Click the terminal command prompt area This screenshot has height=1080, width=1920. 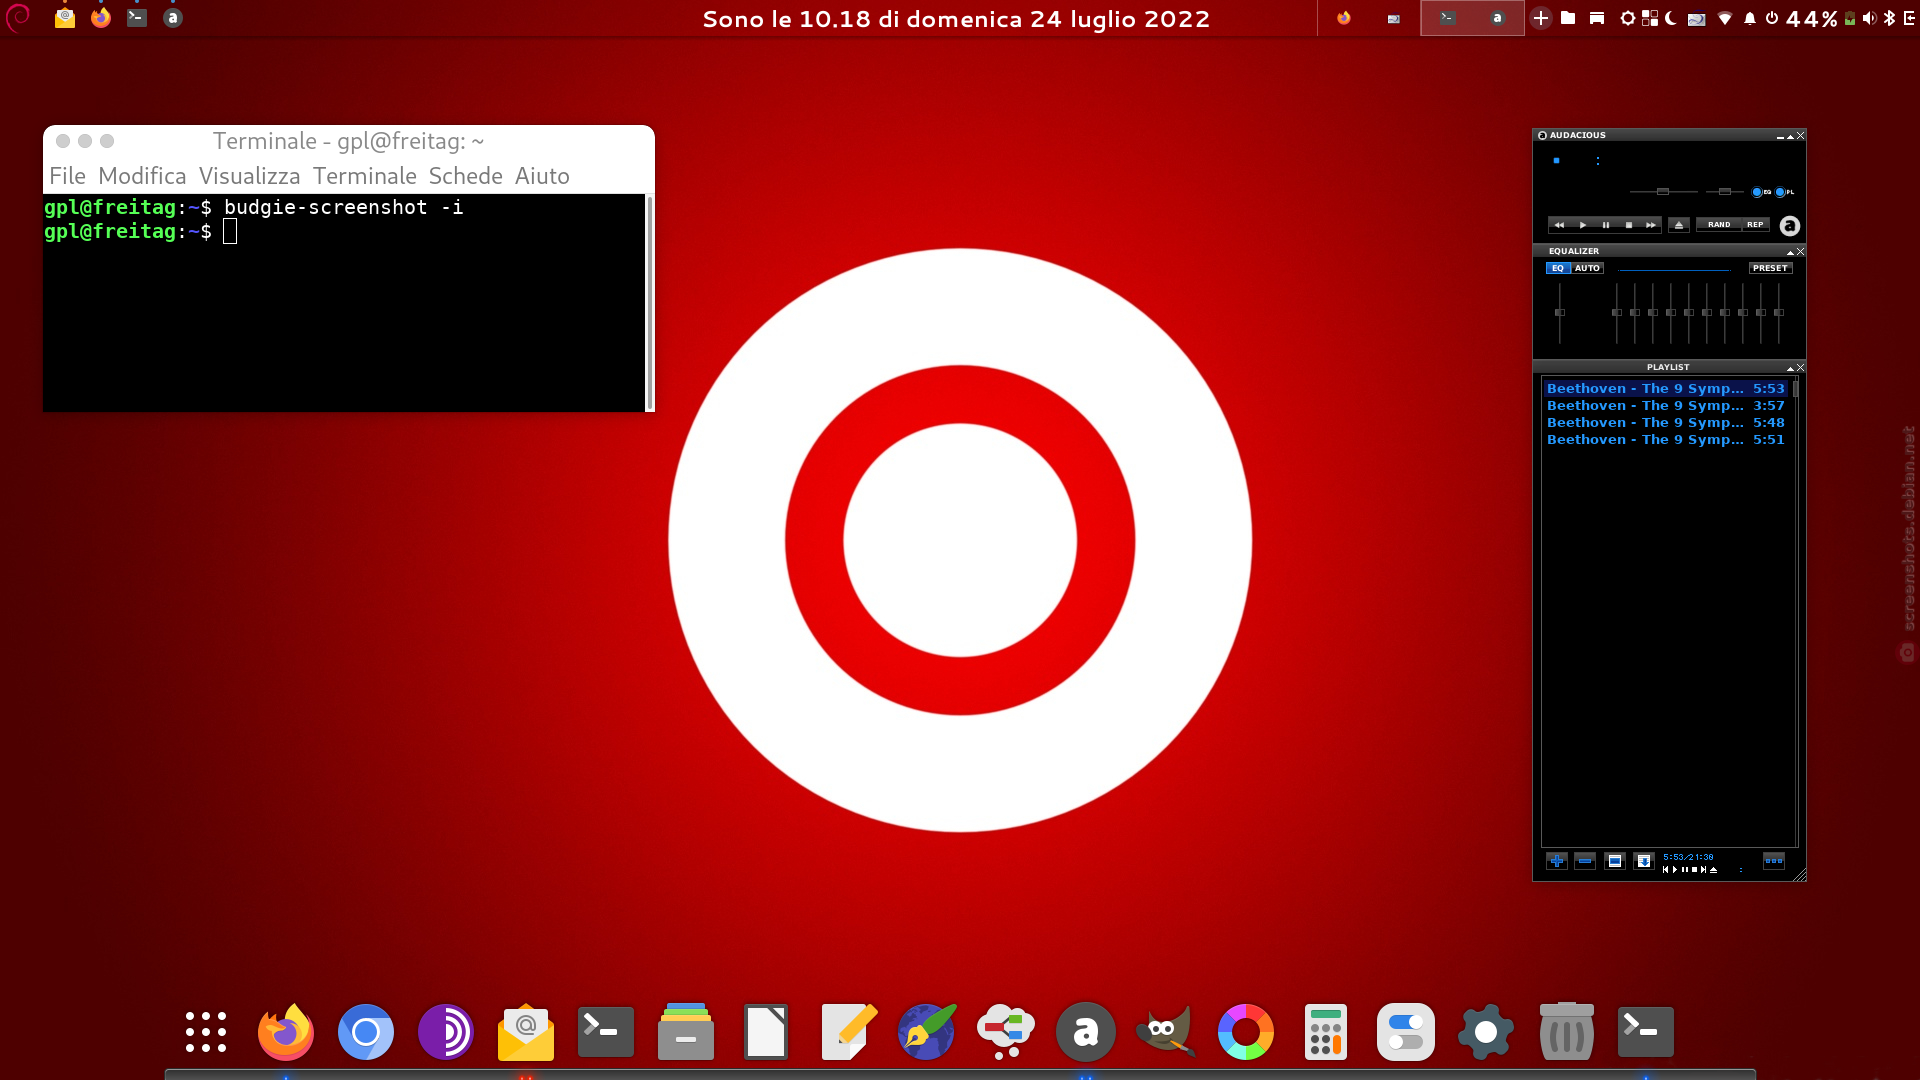344,302
